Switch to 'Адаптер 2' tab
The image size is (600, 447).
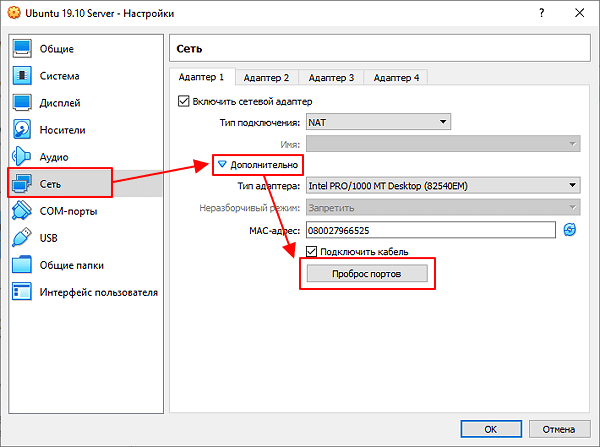[266, 77]
